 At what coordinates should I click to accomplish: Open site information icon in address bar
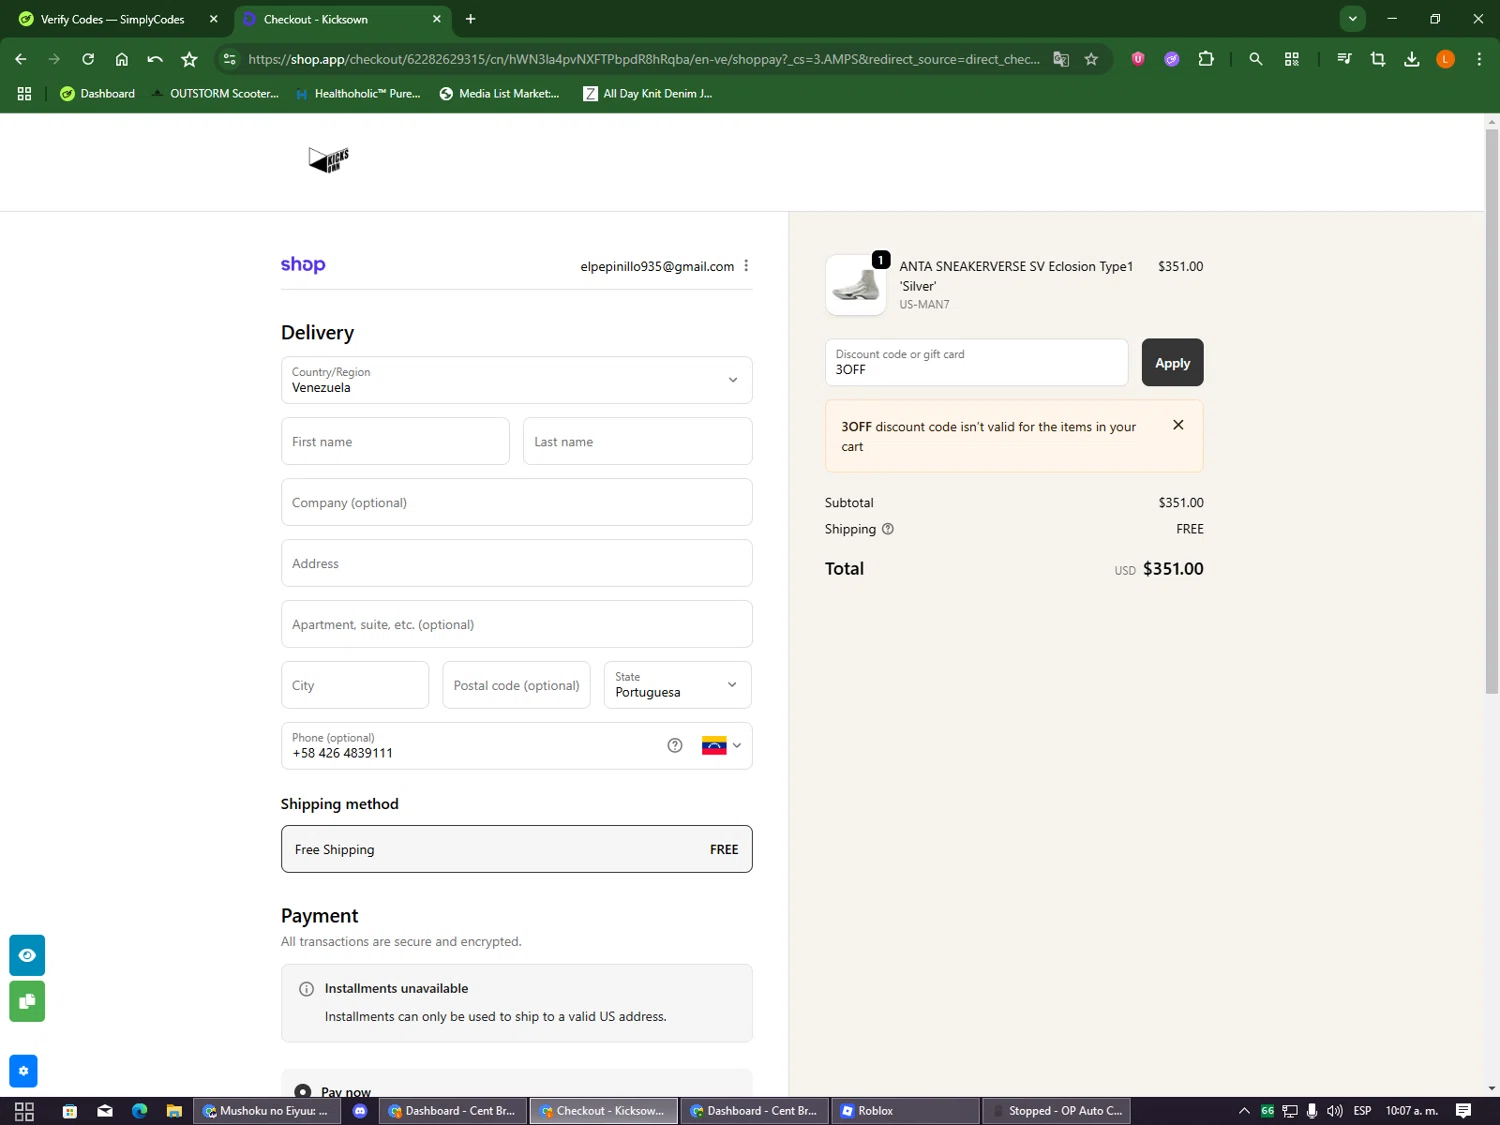(230, 59)
